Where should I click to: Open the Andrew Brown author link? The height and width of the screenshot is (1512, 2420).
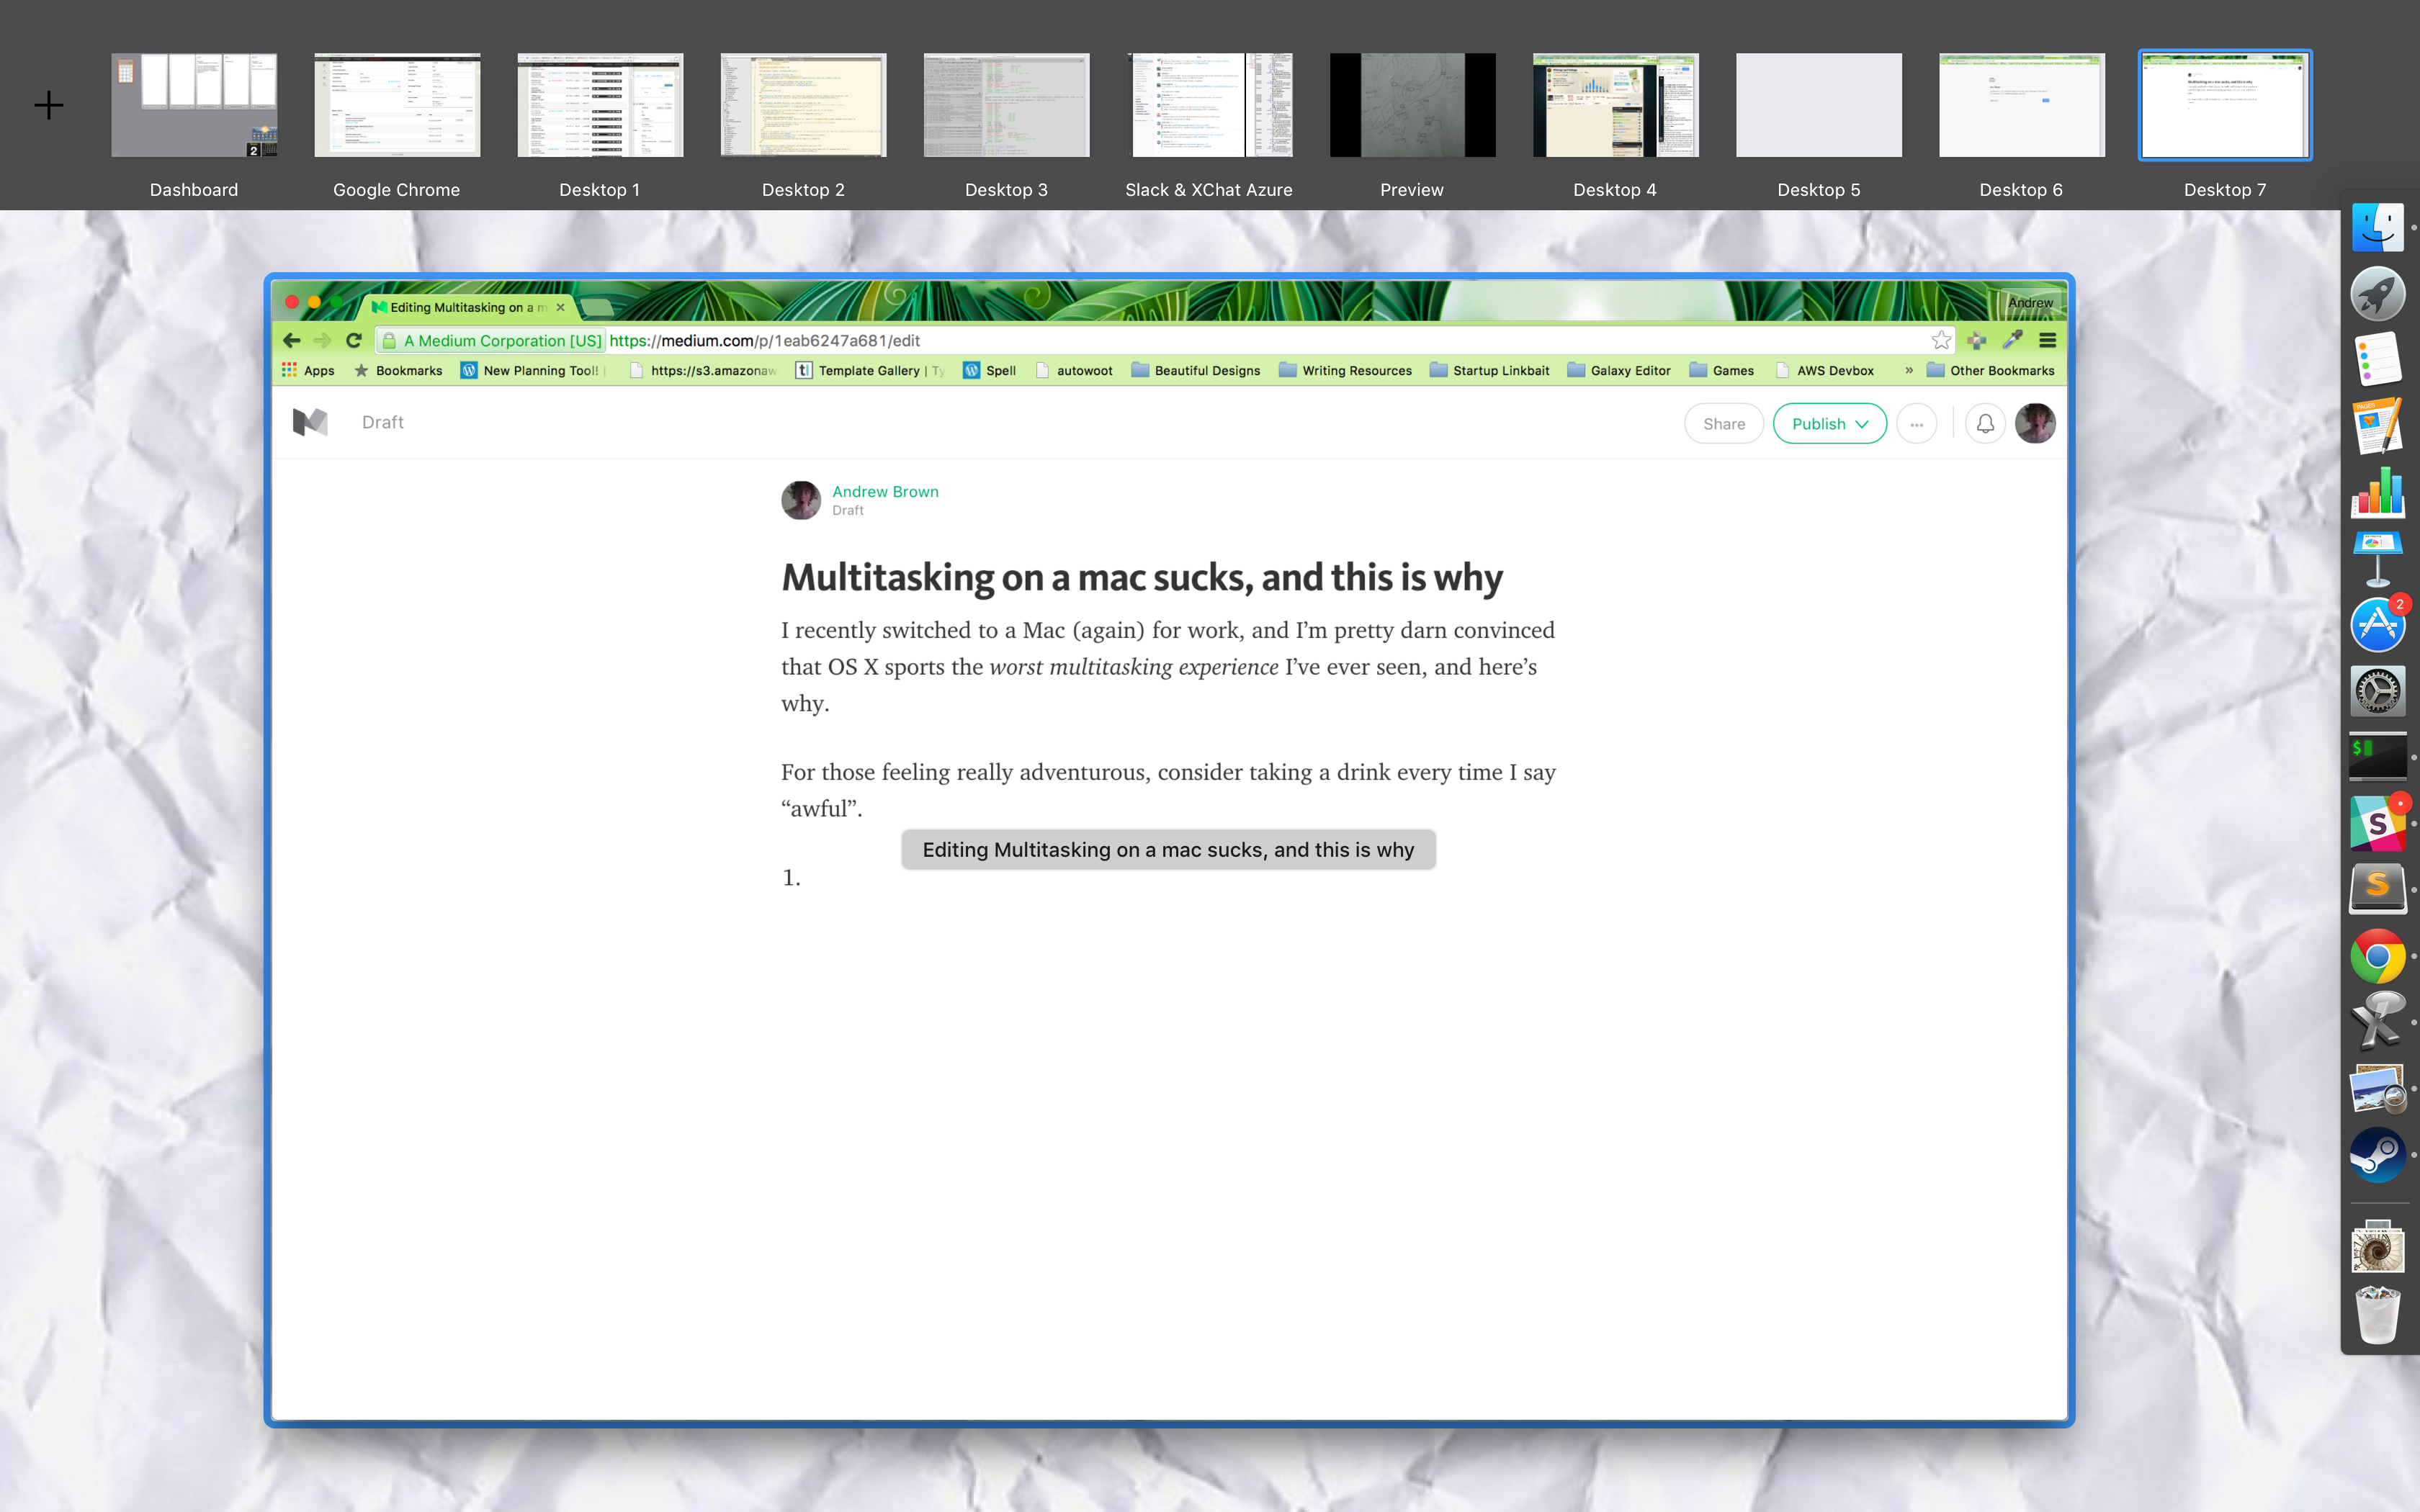[x=885, y=491]
